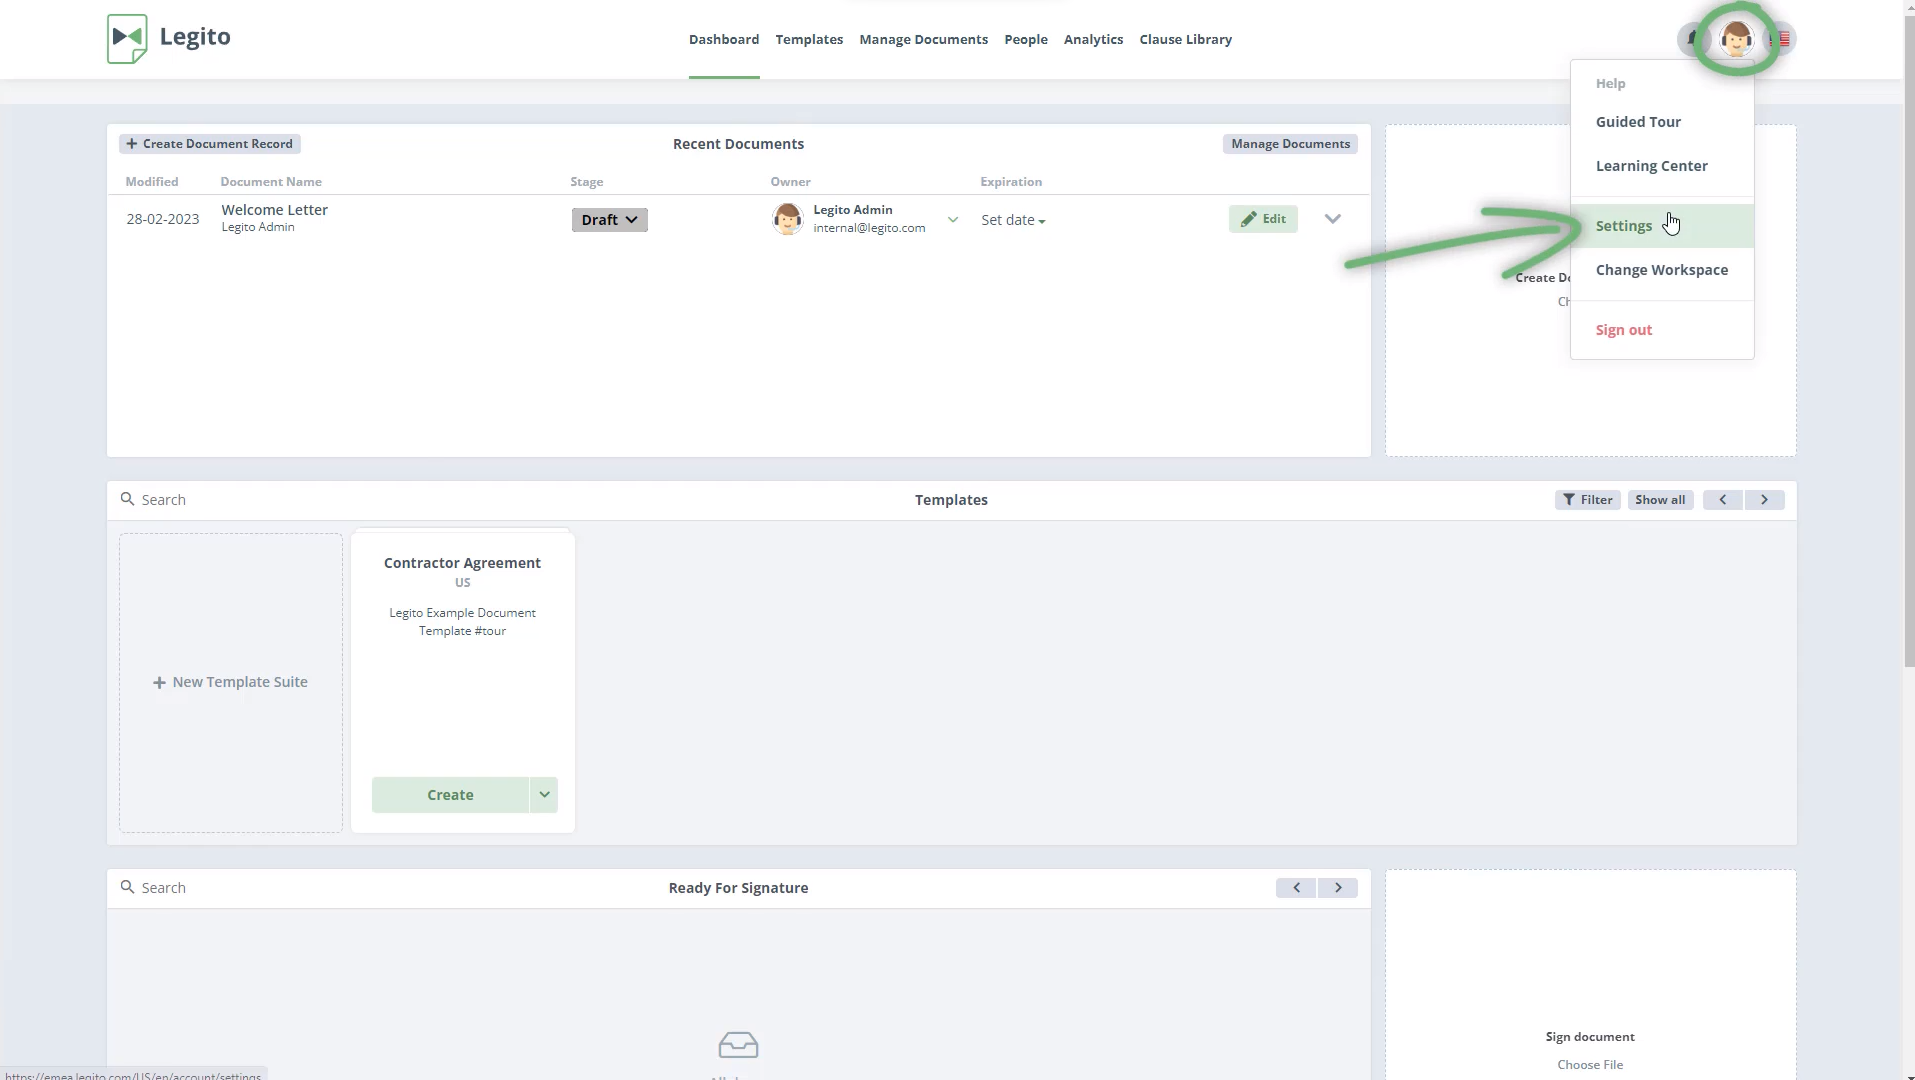
Task: Go to next Templates page arrow
Action: click(x=1764, y=500)
